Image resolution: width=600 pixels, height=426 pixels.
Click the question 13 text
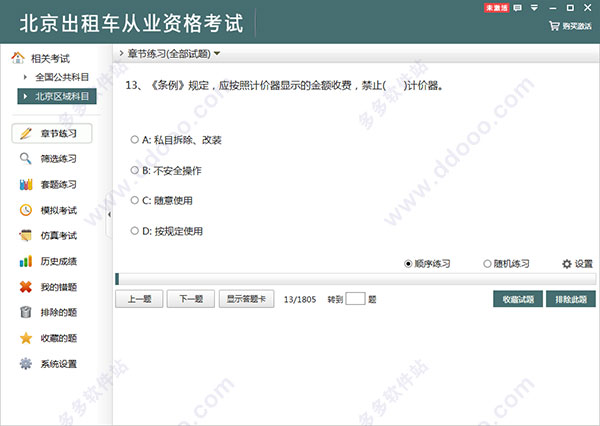click(284, 85)
